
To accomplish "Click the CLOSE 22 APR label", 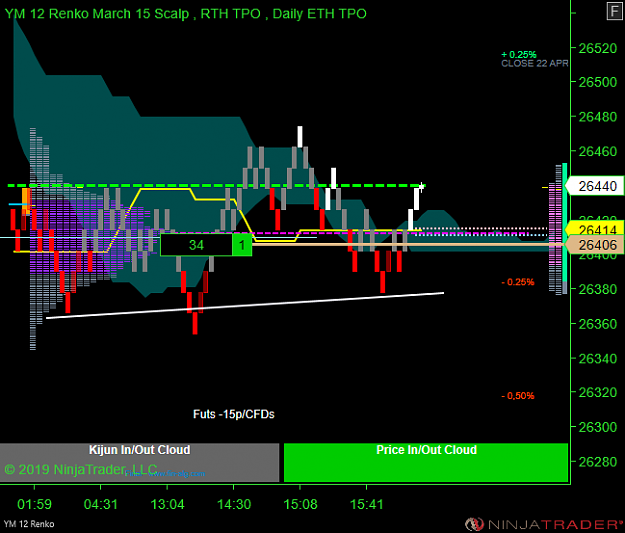I will [x=535, y=63].
